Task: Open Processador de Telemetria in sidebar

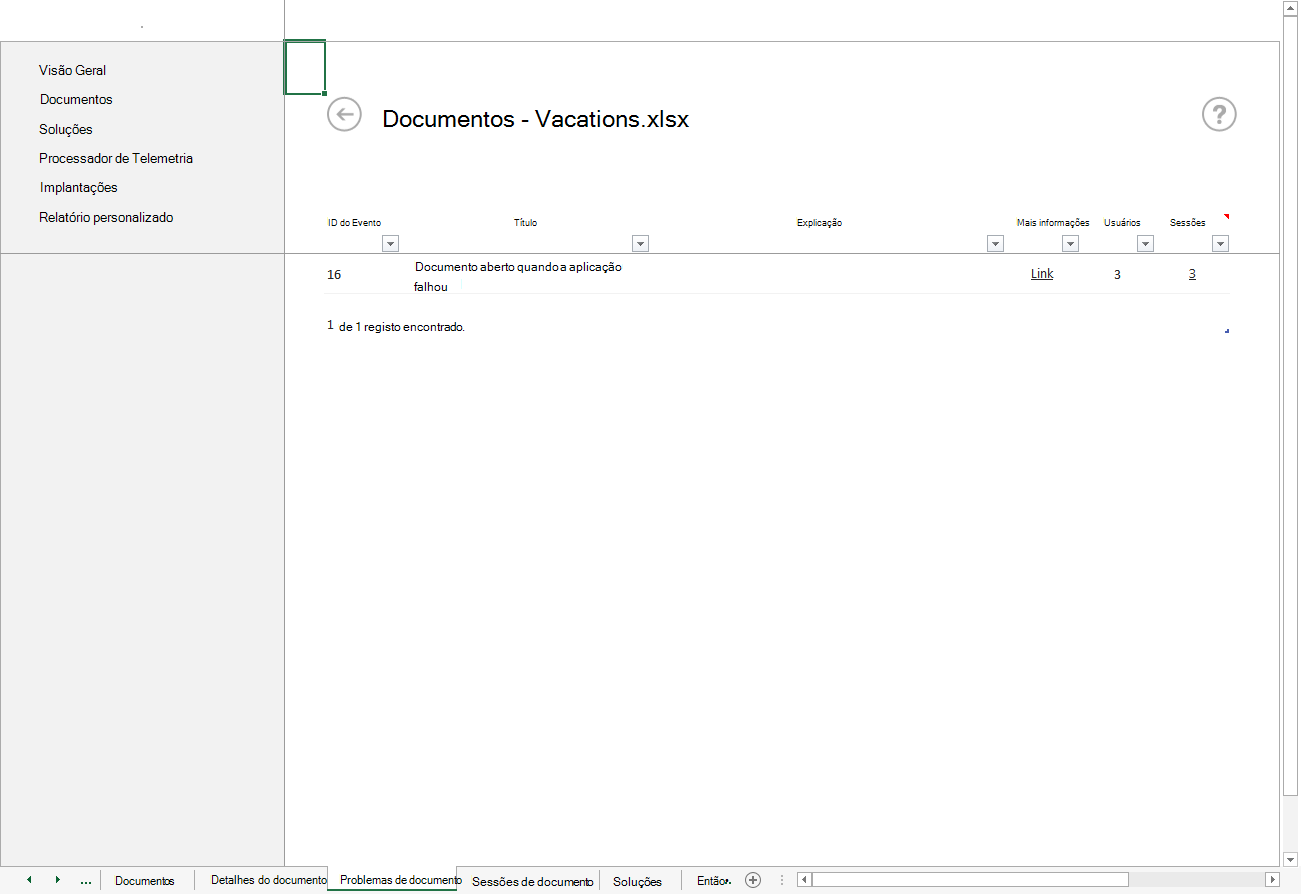Action: [116, 158]
